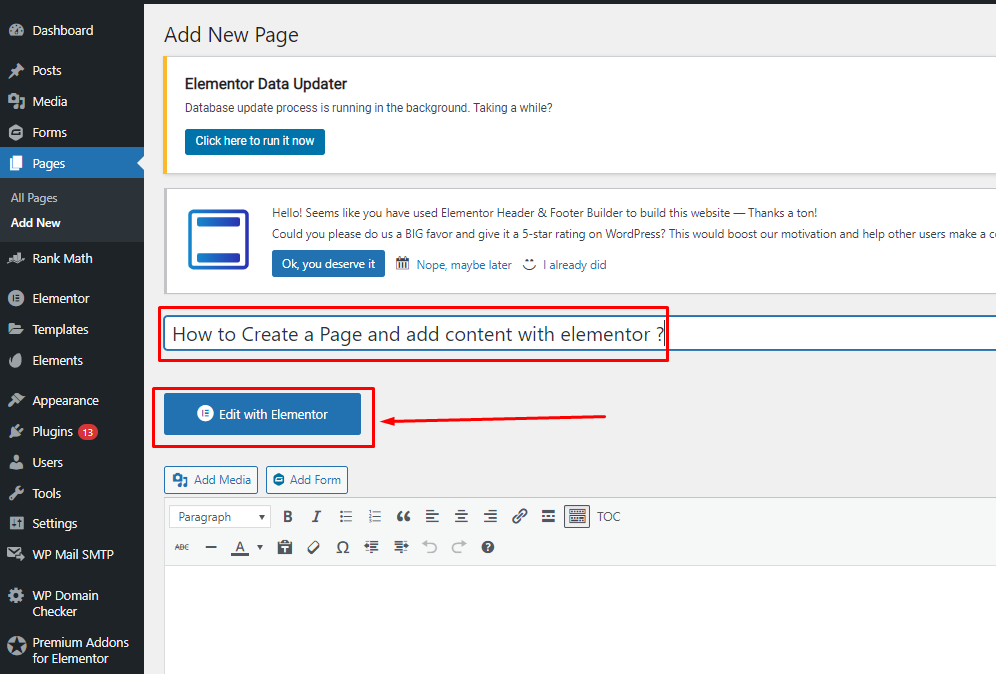Open the Elements menu
The width and height of the screenshot is (996, 674).
pyautogui.click(x=72, y=361)
